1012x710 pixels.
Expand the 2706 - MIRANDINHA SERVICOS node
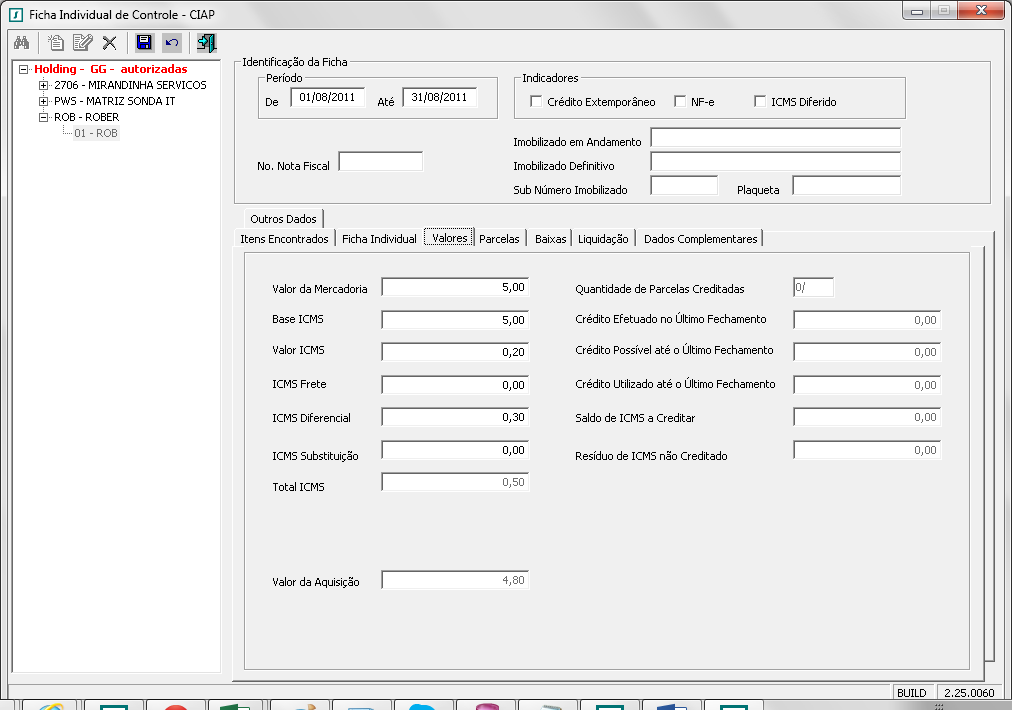[43, 86]
